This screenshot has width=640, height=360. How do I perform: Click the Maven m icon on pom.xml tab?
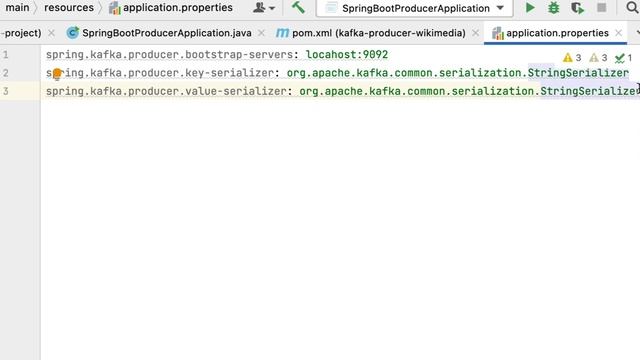[282, 33]
